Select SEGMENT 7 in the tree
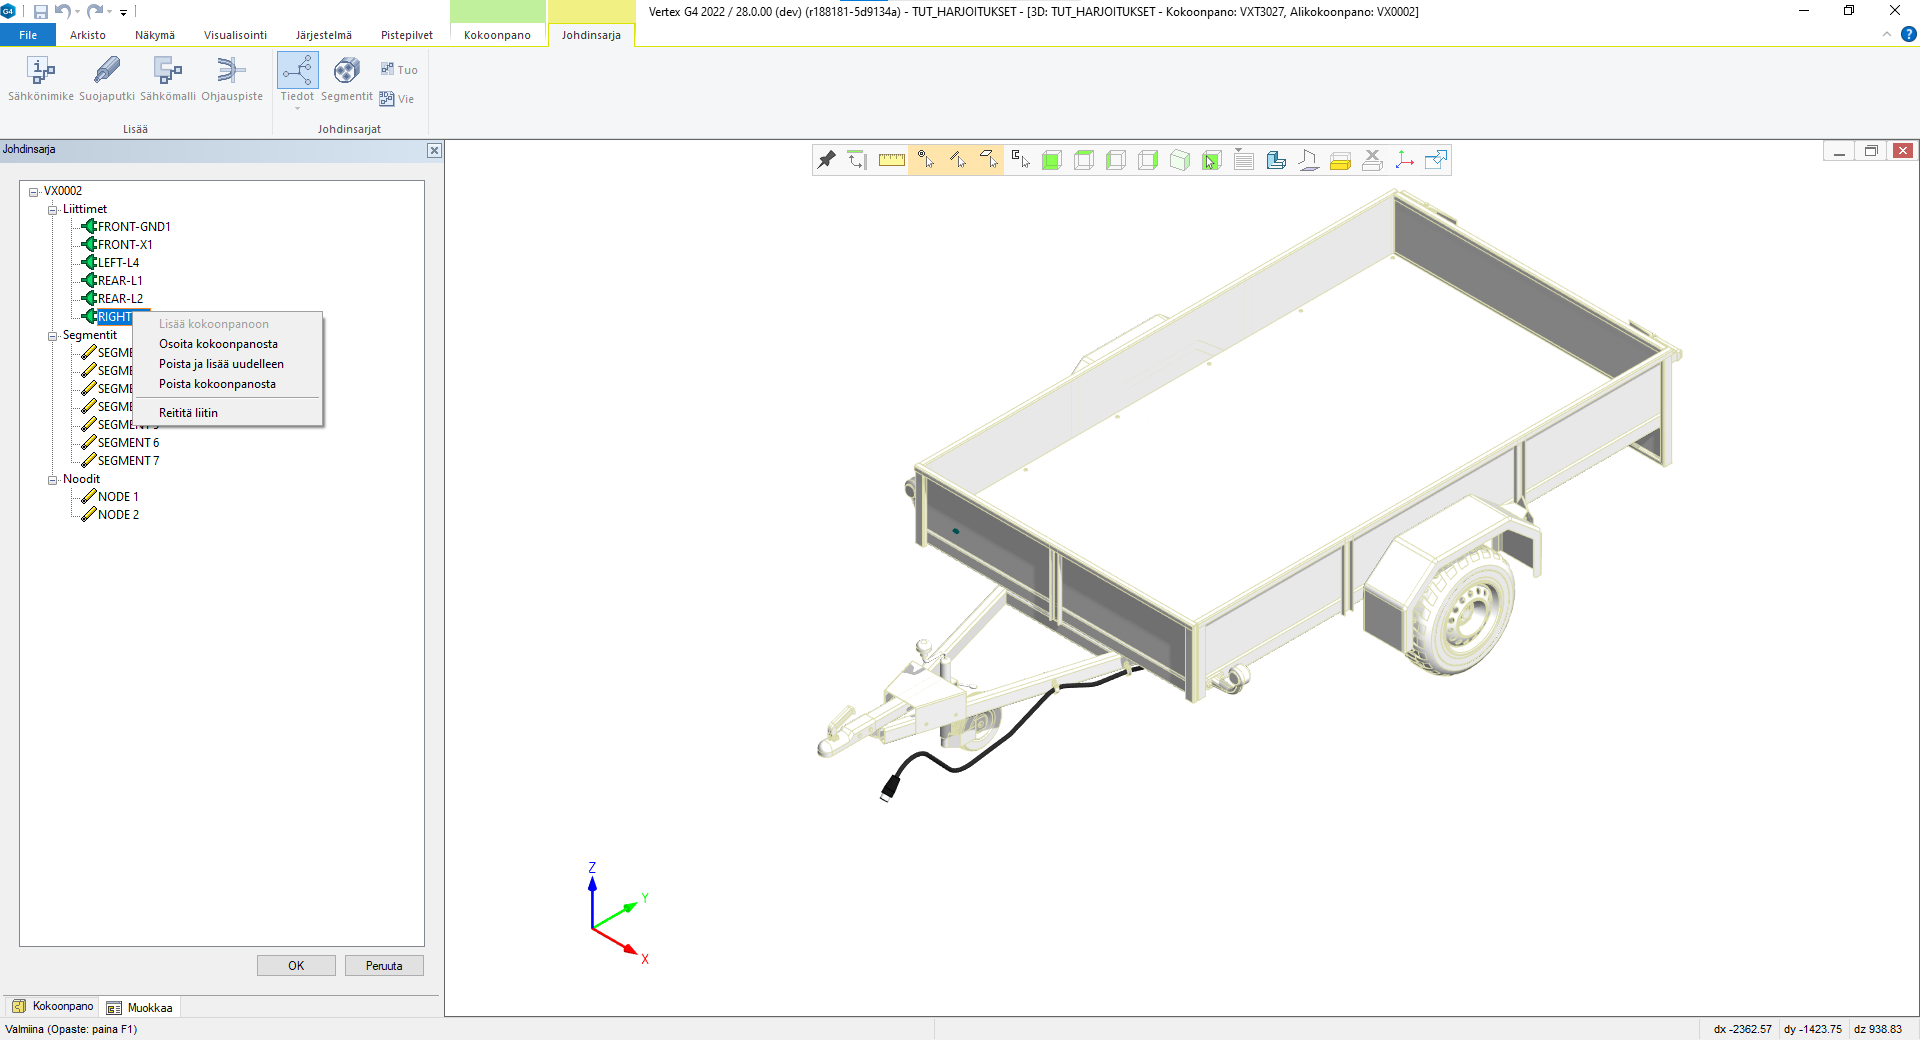Image resolution: width=1920 pixels, height=1040 pixels. pos(128,461)
